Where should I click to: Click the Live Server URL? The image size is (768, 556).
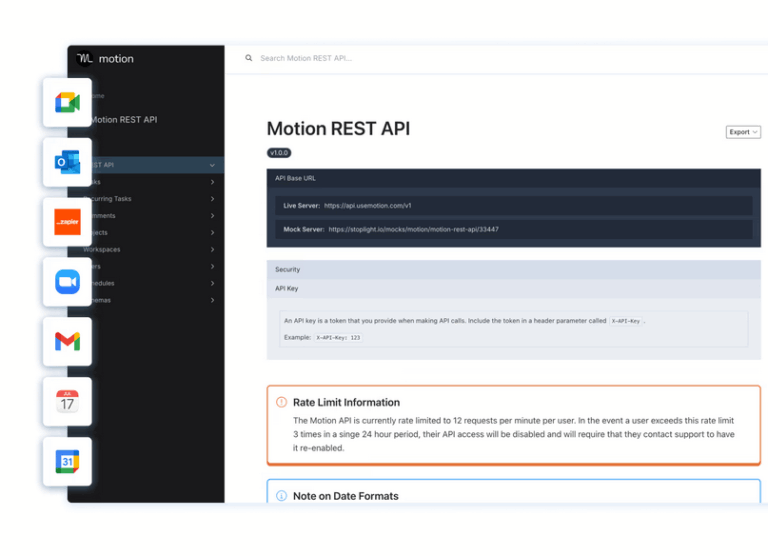point(367,205)
